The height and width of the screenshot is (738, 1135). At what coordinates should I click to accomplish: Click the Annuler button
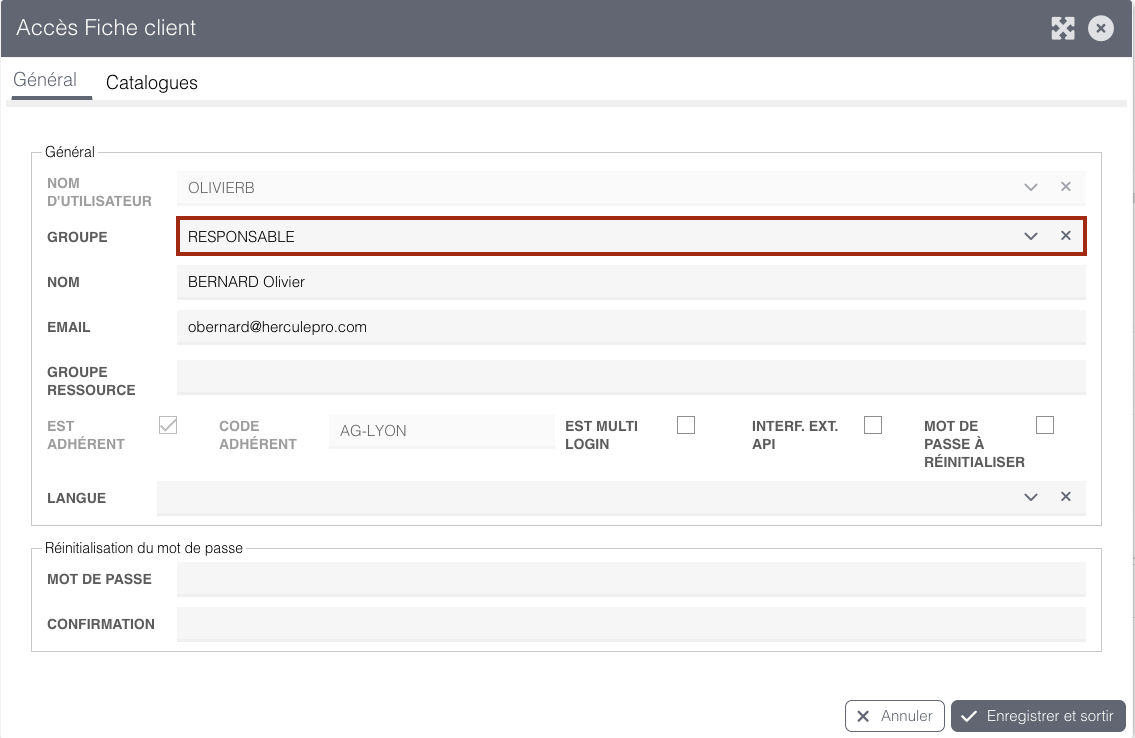(x=895, y=716)
